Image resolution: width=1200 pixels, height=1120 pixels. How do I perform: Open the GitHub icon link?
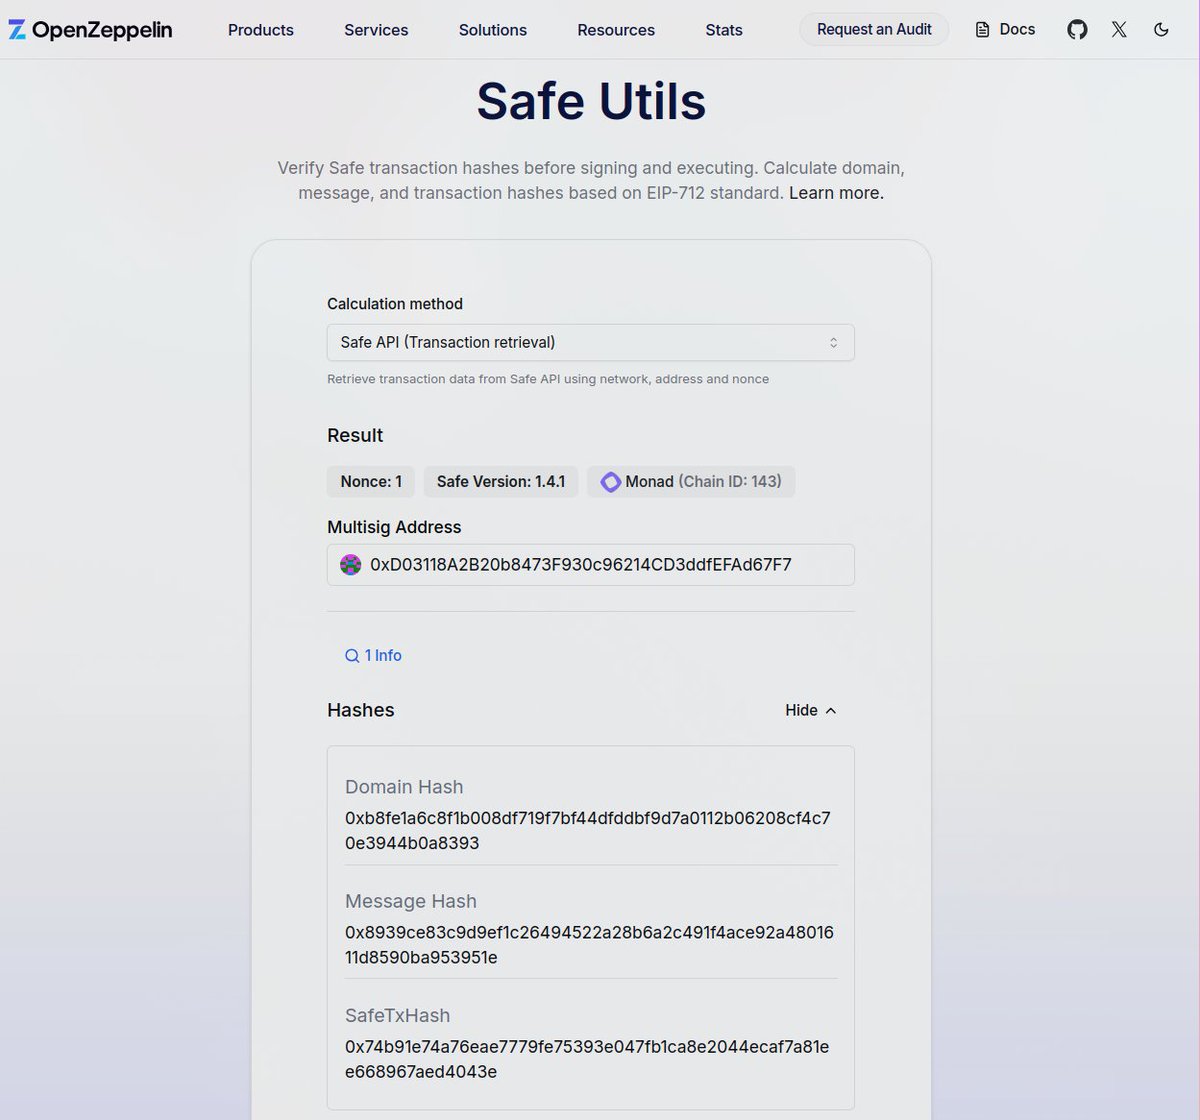click(1077, 30)
